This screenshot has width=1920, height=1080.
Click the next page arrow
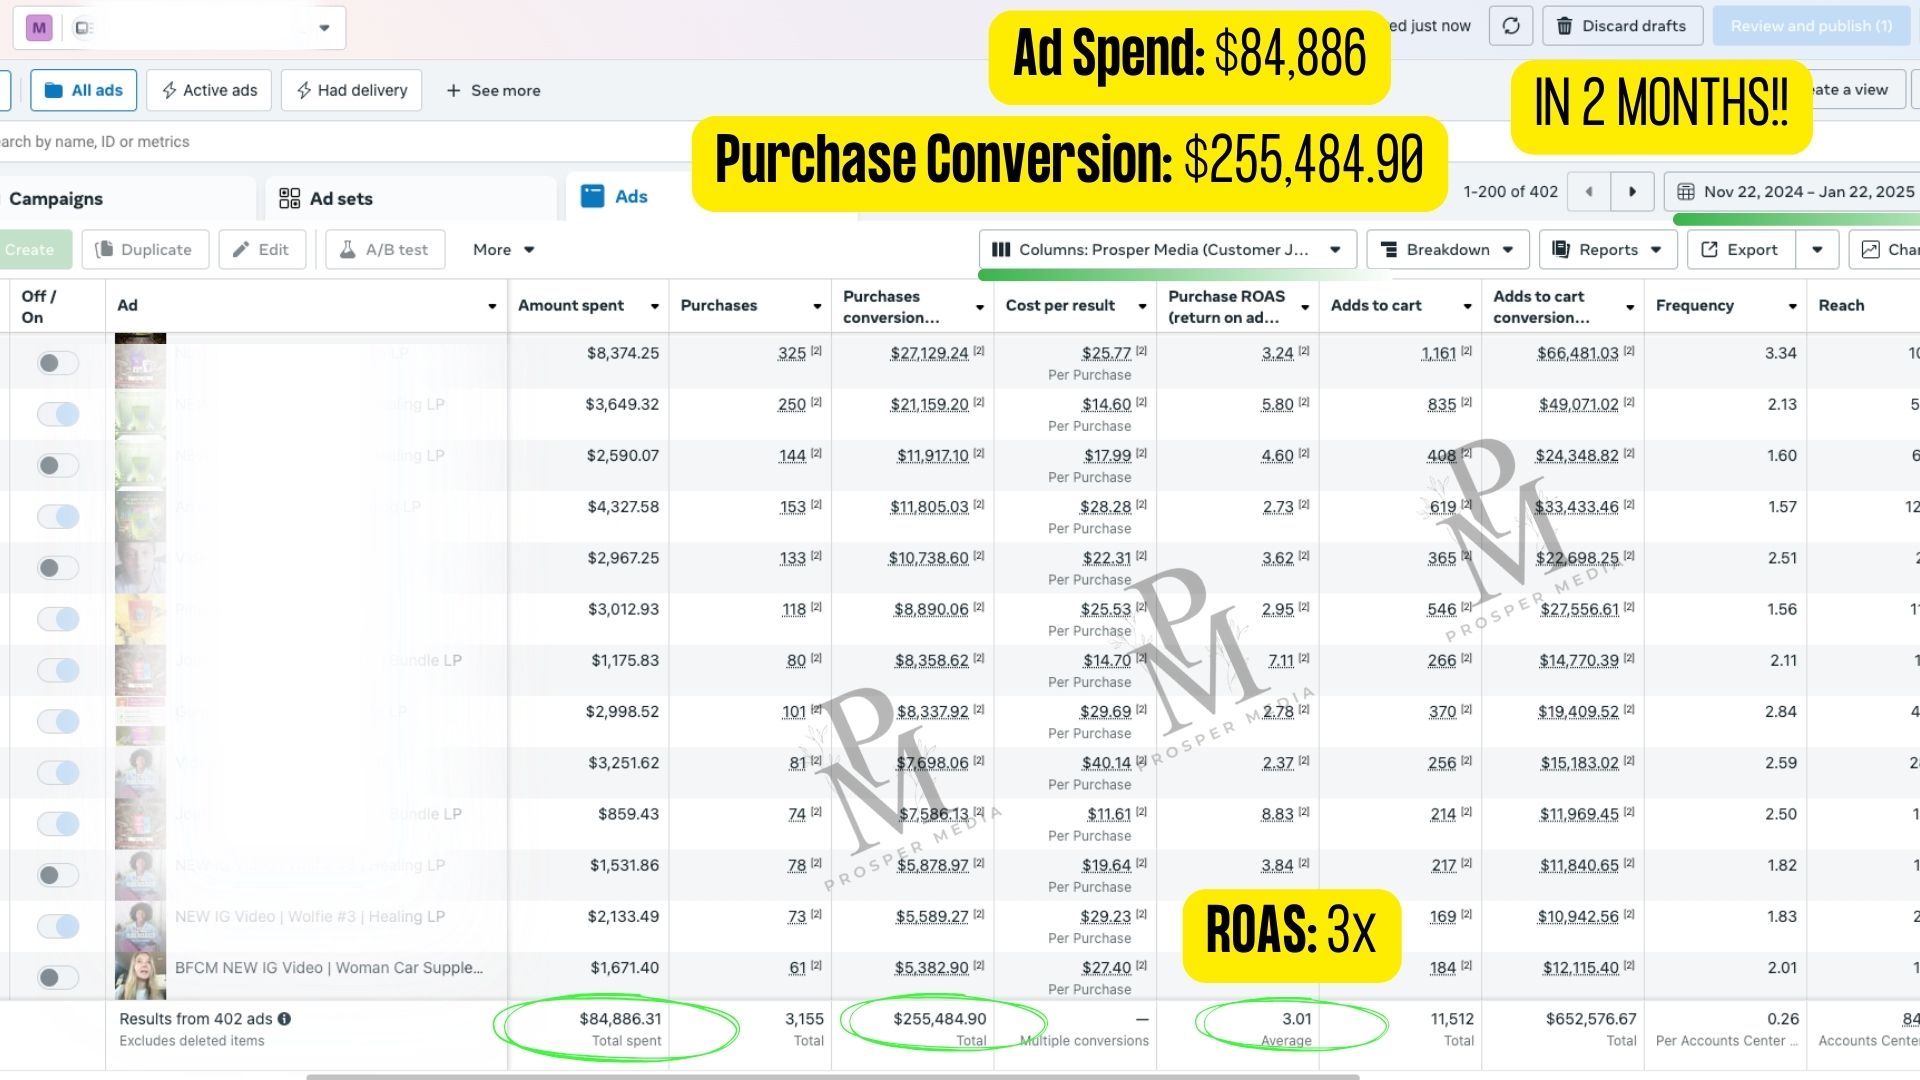pos(1632,192)
